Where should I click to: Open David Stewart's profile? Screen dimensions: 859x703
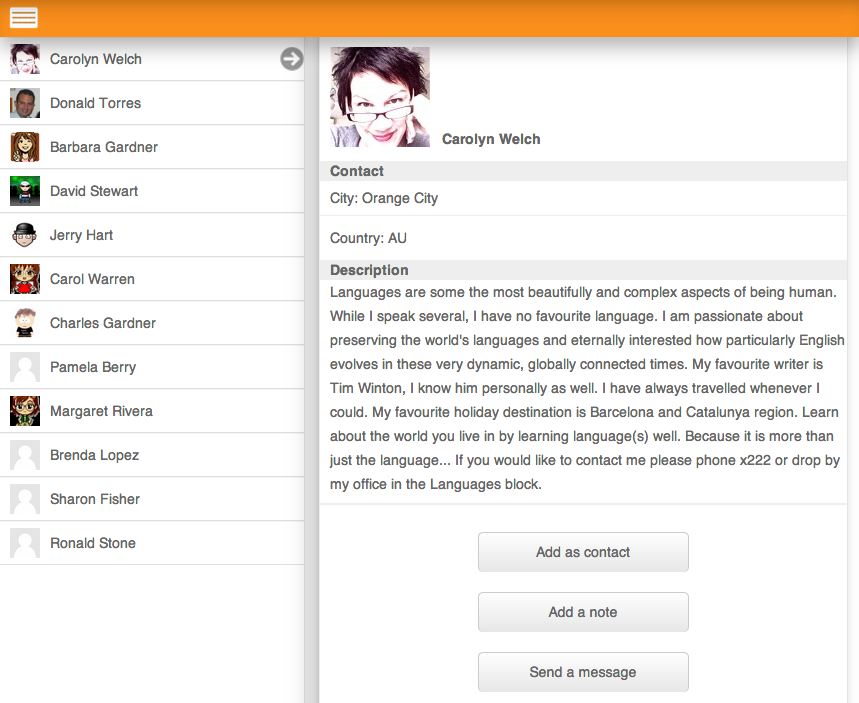[152, 191]
